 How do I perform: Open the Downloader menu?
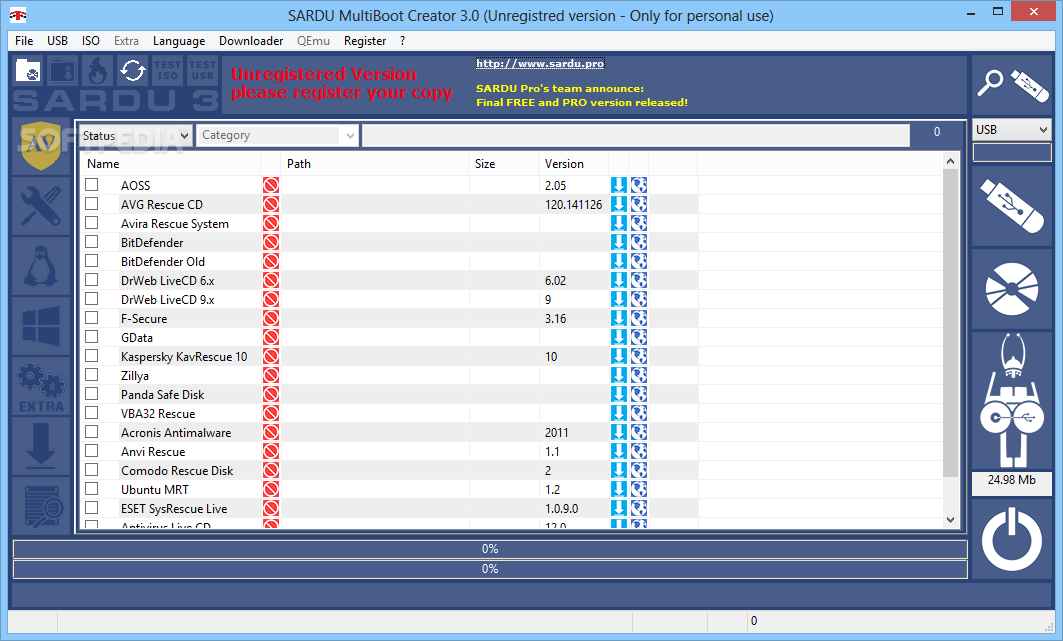(251, 41)
